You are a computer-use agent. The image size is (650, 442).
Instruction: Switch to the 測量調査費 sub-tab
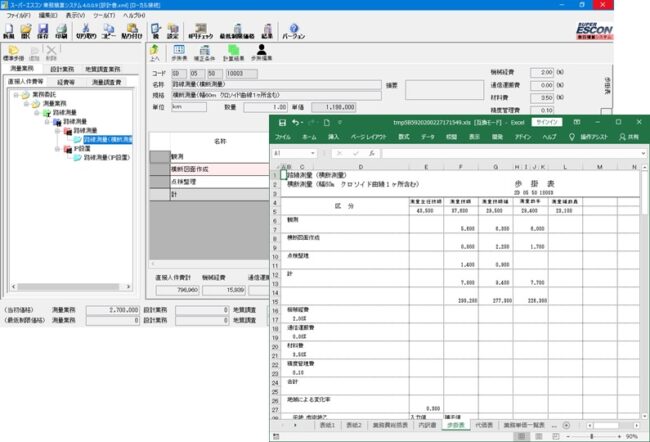(107, 82)
